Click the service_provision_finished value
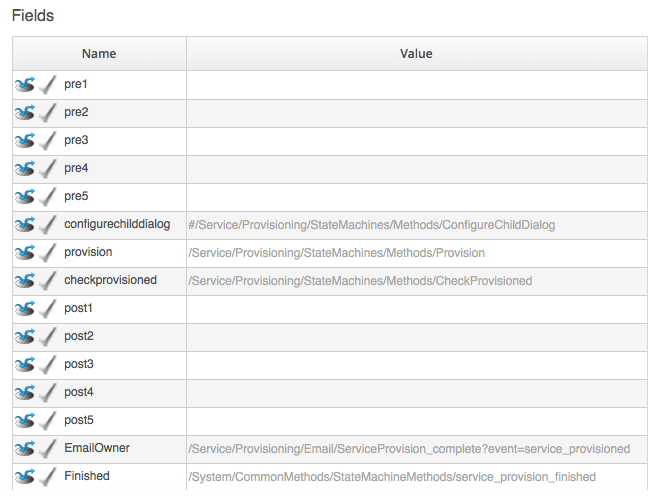Screen dimensions: 648x497 tap(392, 478)
